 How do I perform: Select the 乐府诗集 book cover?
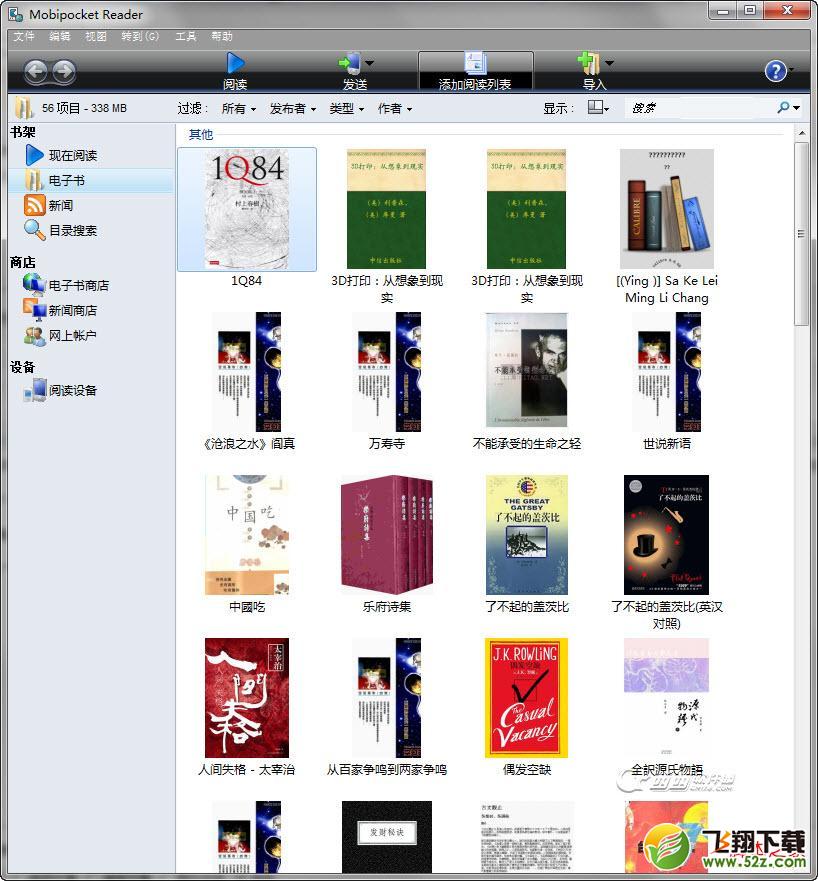387,535
